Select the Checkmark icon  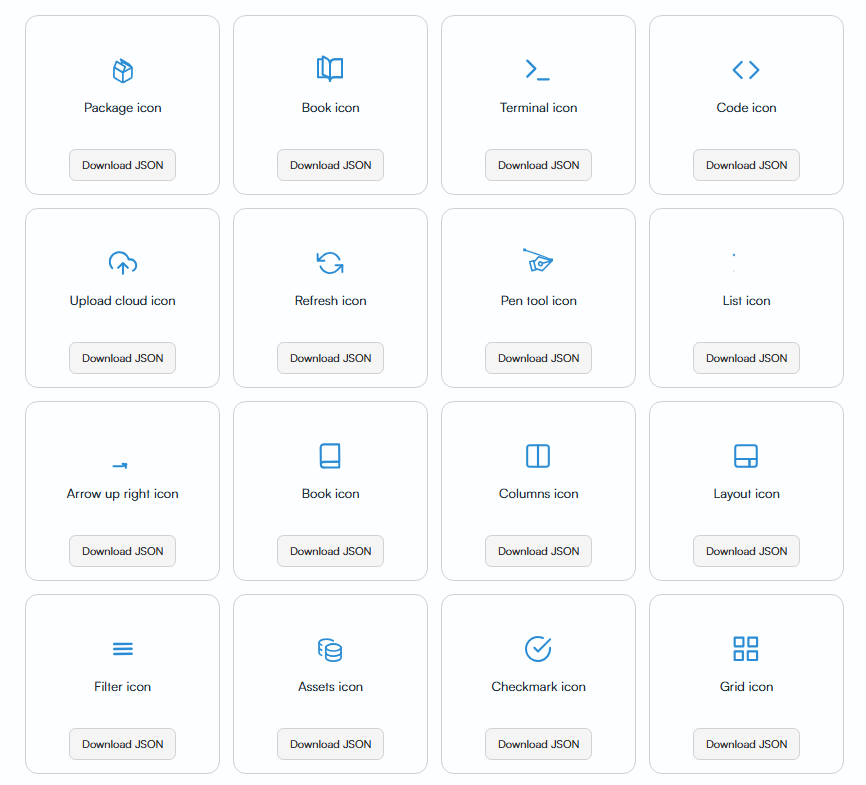point(538,649)
